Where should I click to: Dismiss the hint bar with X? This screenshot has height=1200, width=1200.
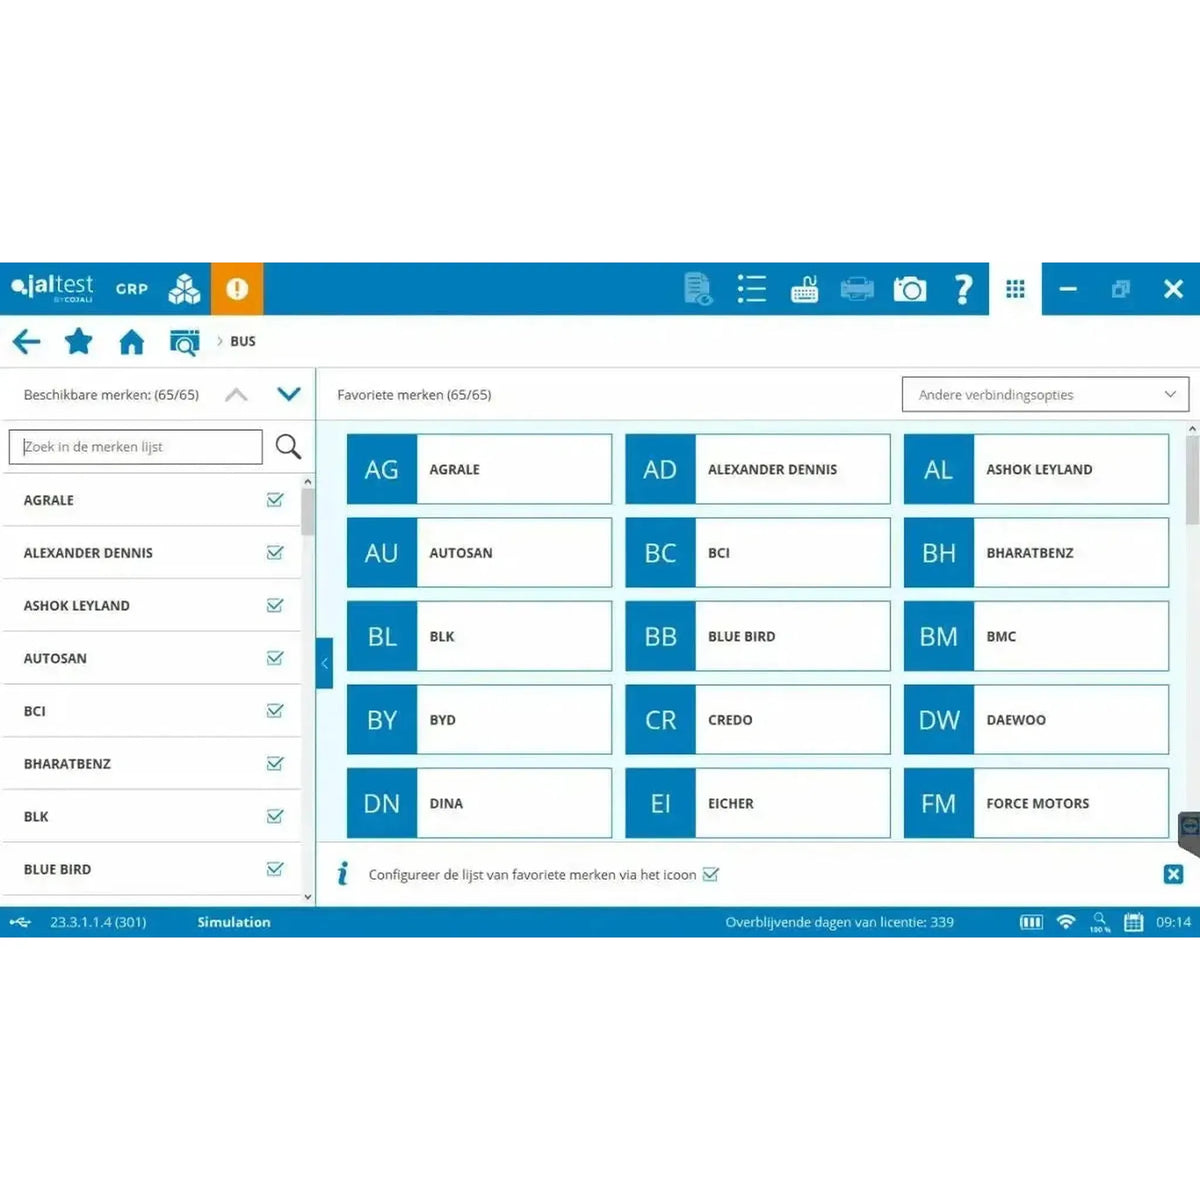click(1173, 874)
